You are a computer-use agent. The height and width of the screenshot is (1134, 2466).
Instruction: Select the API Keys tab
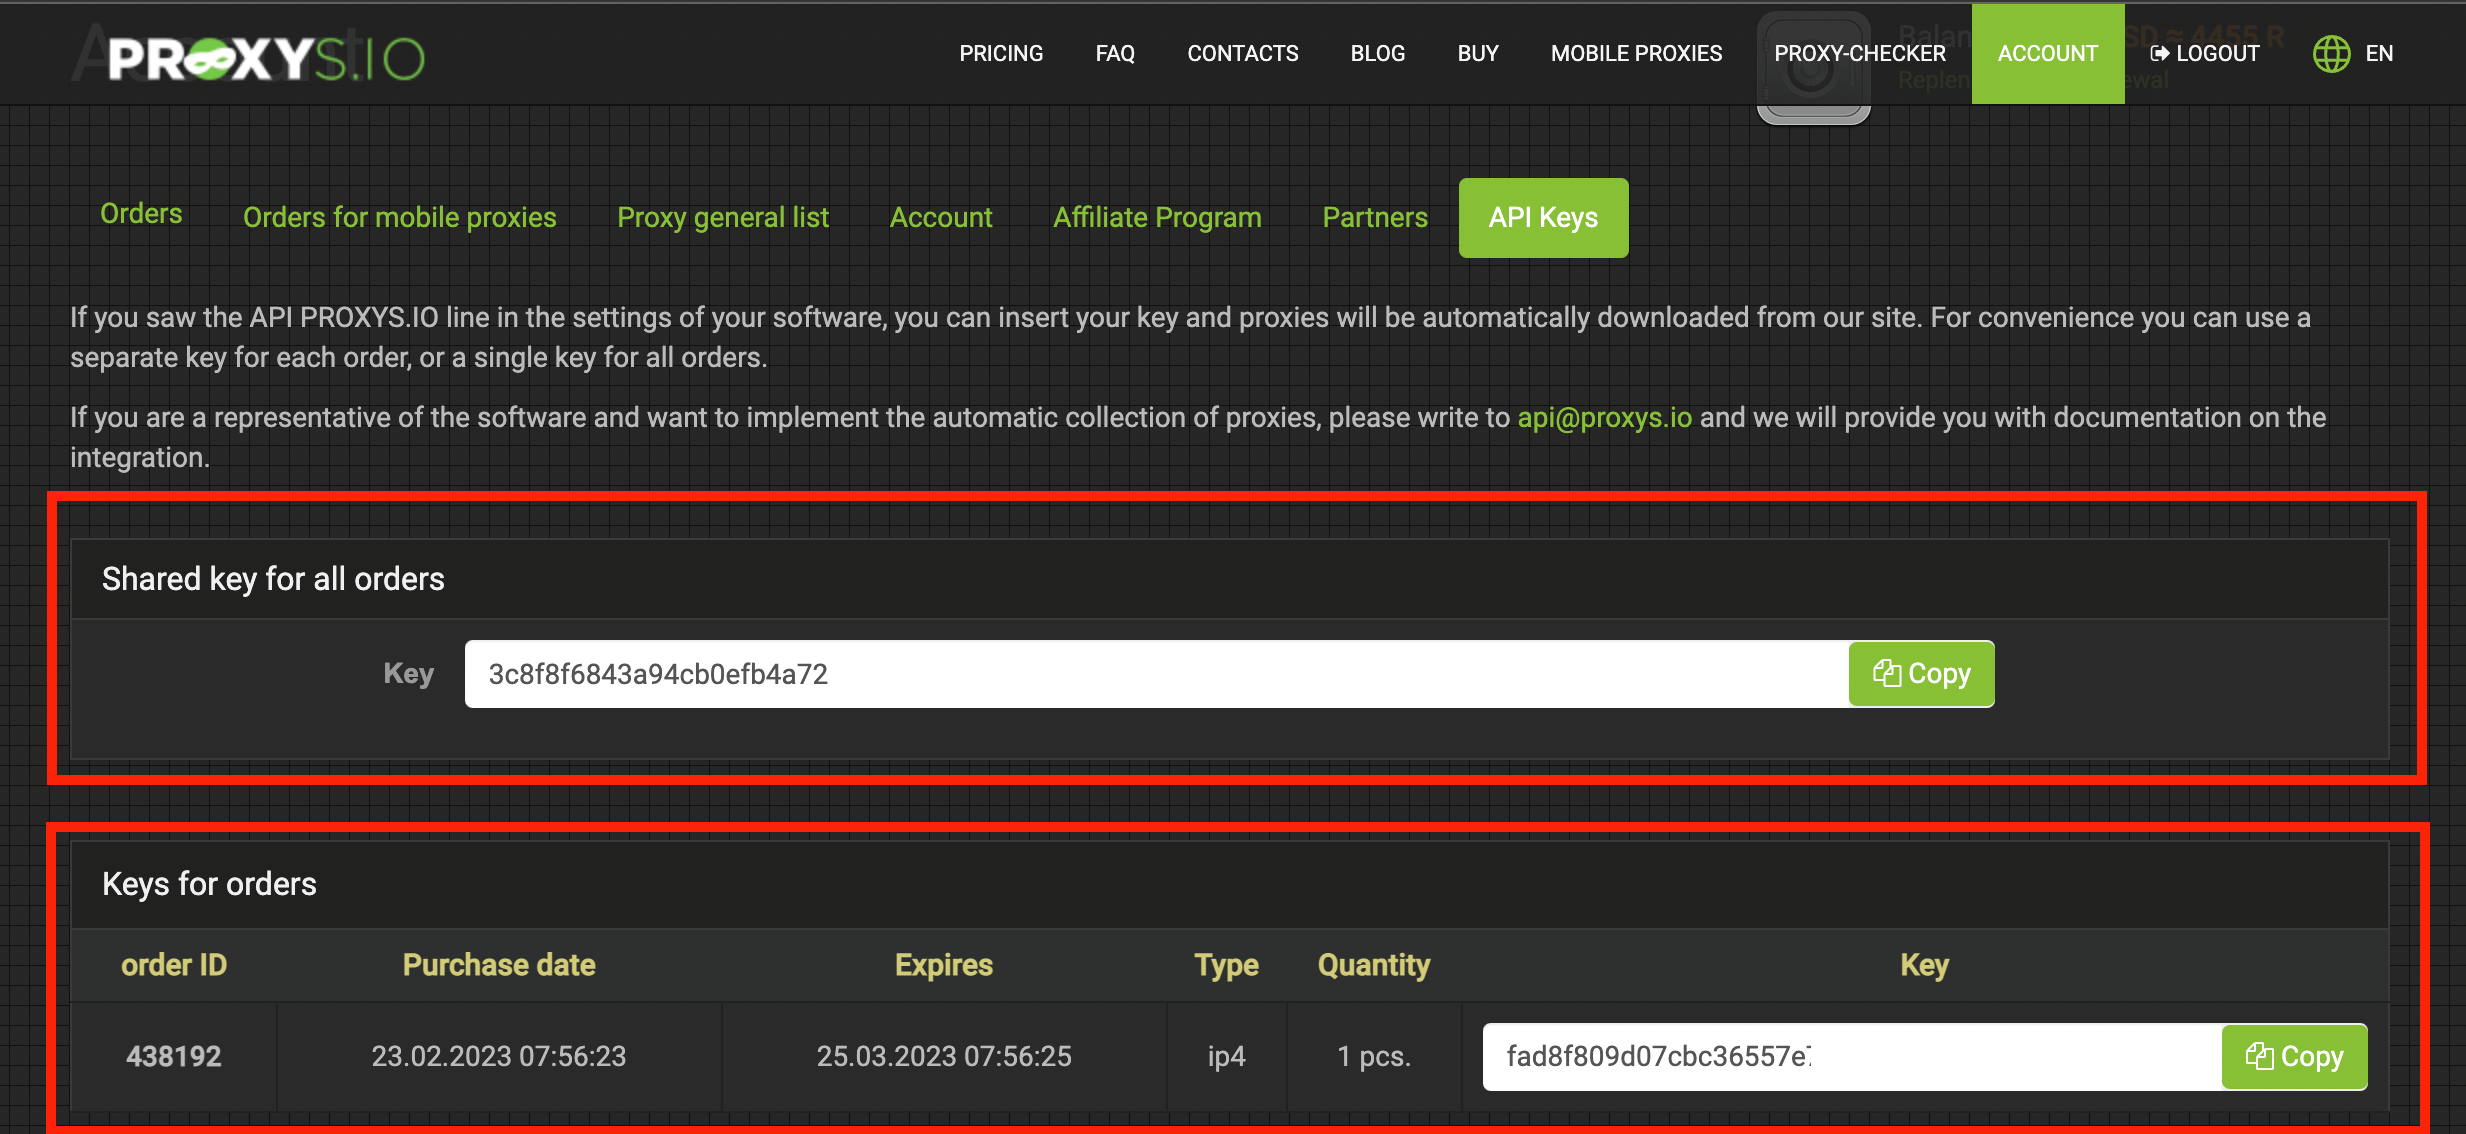tap(1543, 218)
